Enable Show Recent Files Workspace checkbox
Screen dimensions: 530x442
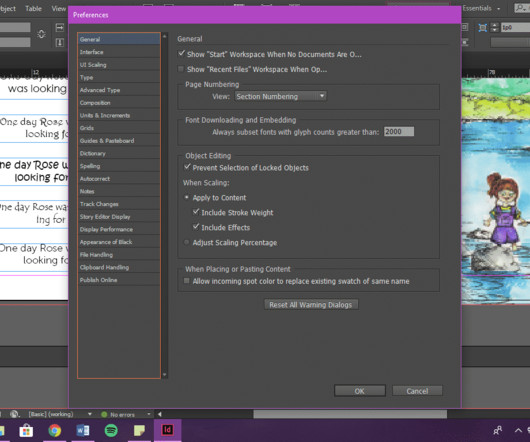tap(181, 69)
